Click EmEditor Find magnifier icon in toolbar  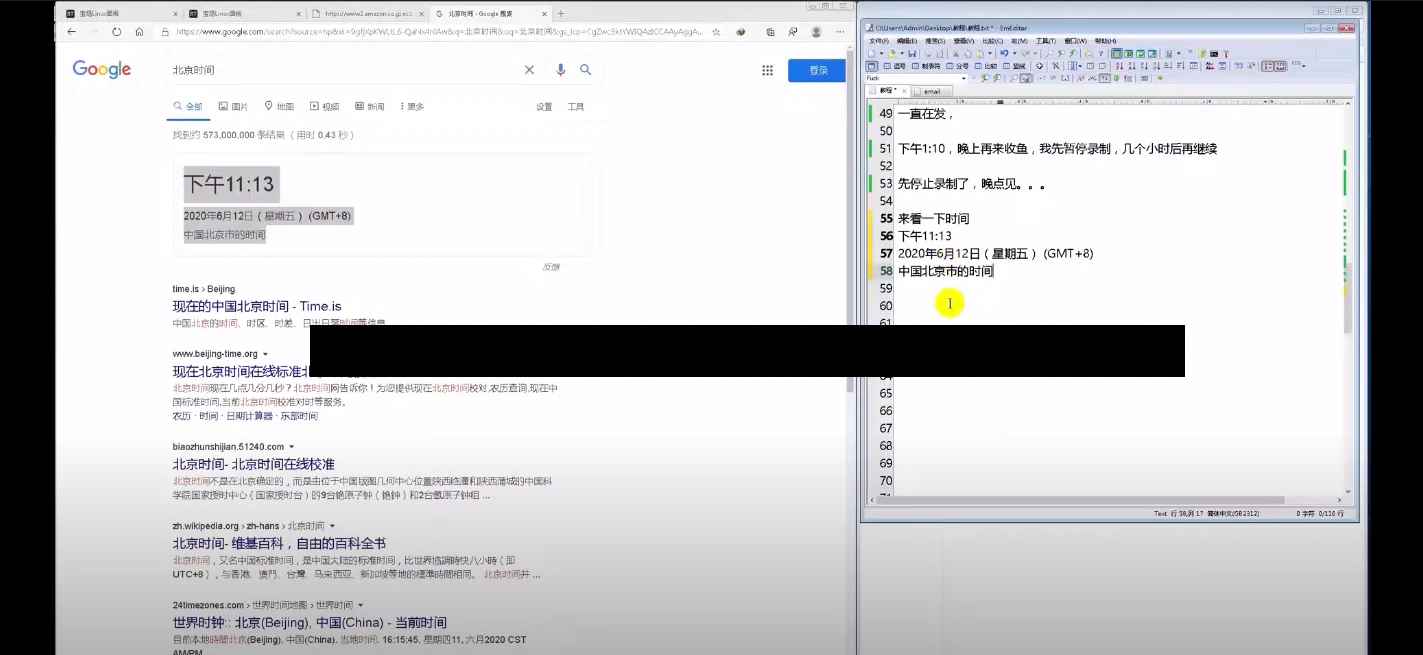pos(1049,53)
